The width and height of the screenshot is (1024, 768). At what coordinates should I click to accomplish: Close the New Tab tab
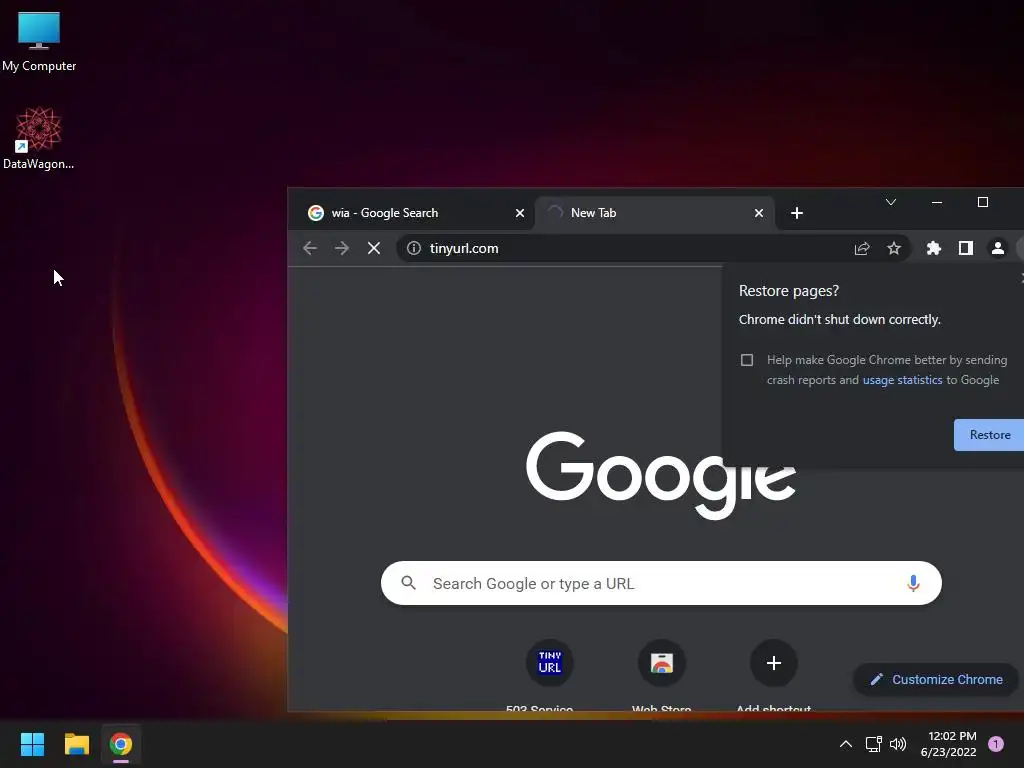pyautogui.click(x=759, y=213)
